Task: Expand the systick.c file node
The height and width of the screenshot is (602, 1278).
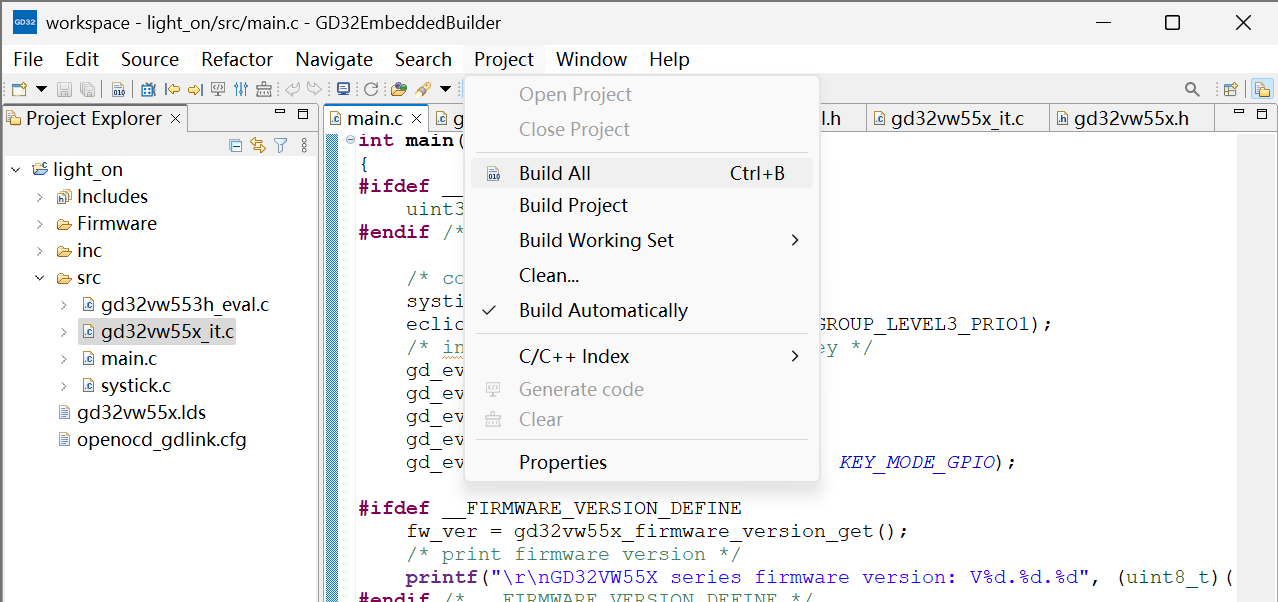Action: point(64,386)
